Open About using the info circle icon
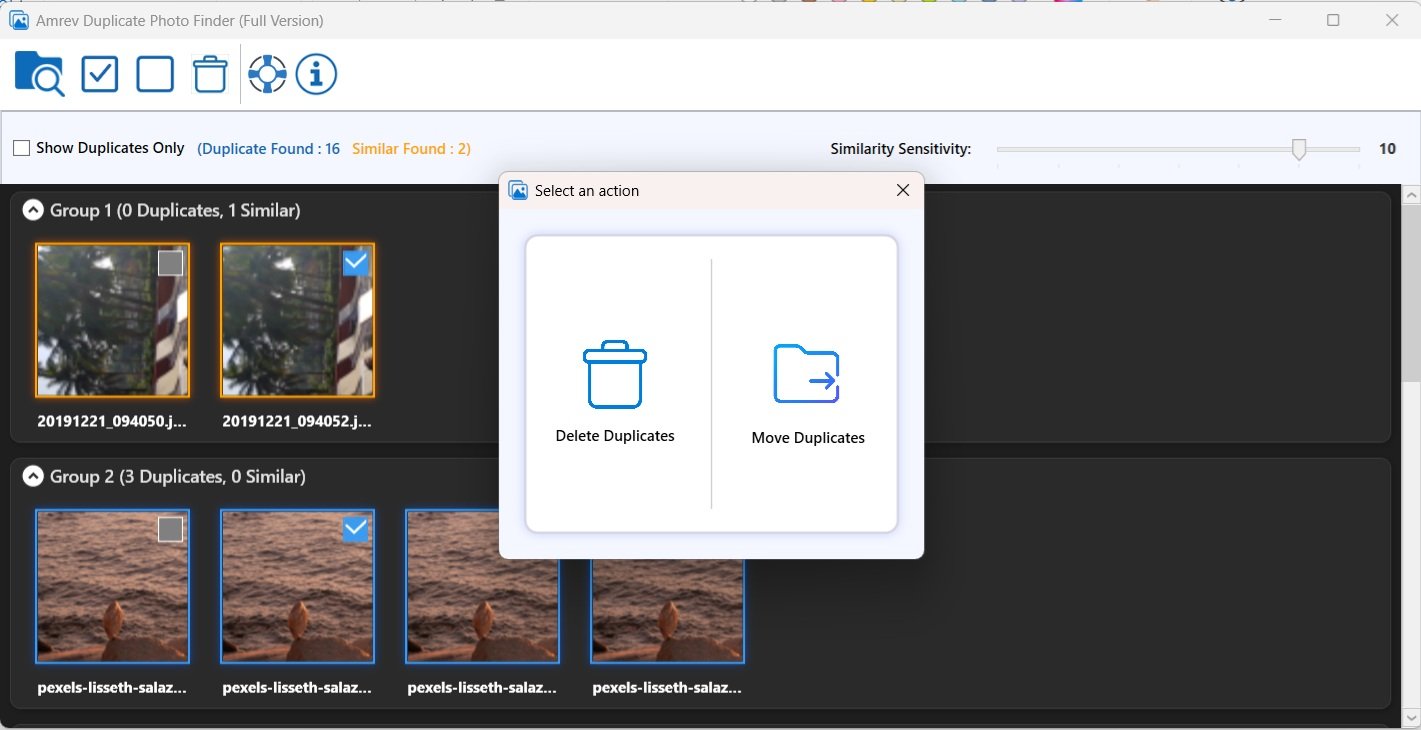The width and height of the screenshot is (1421, 730). pyautogui.click(x=316, y=73)
